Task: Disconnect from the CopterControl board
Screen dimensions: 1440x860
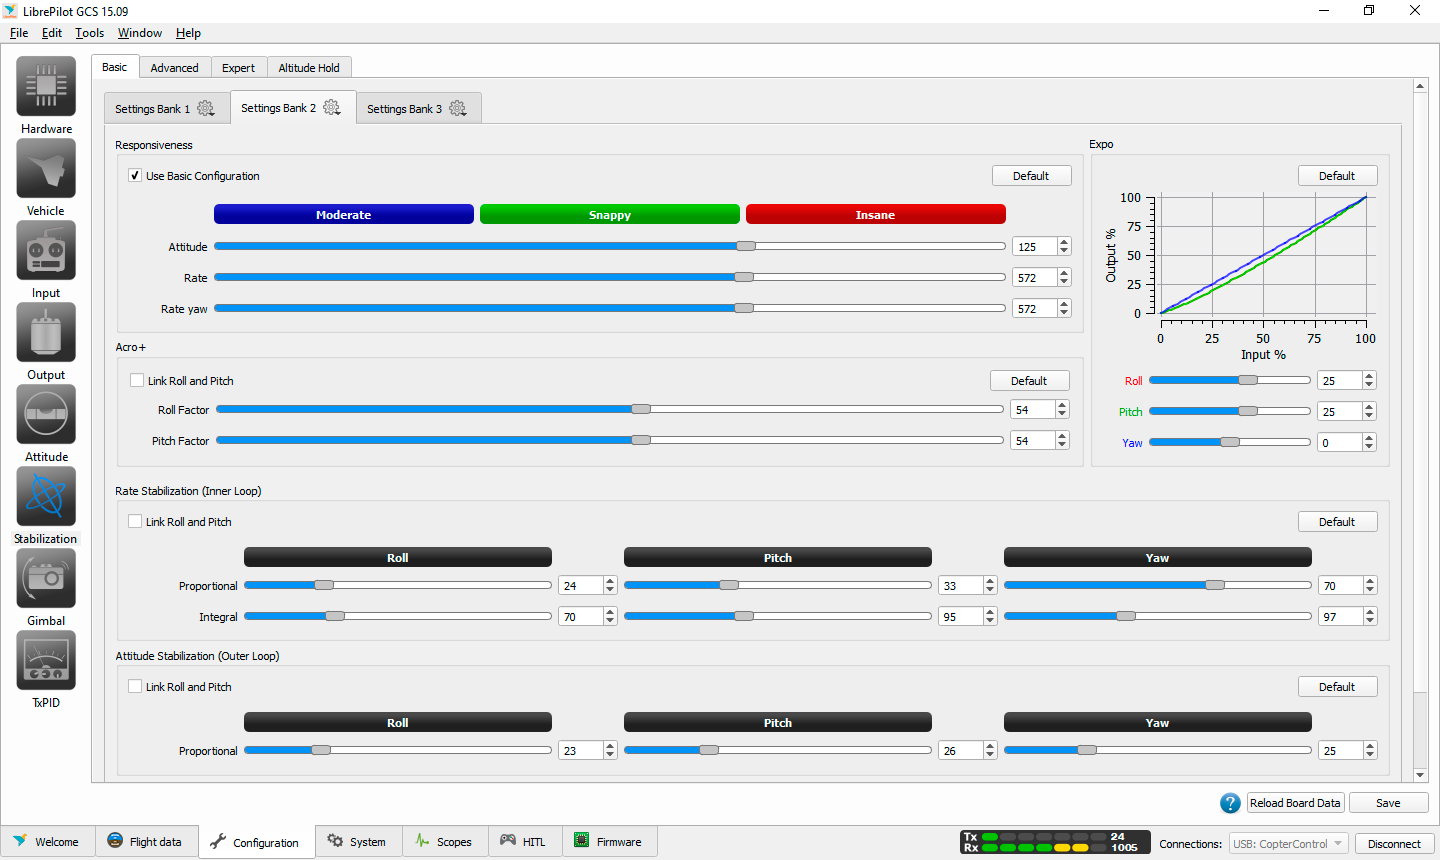Action: 1394,843
